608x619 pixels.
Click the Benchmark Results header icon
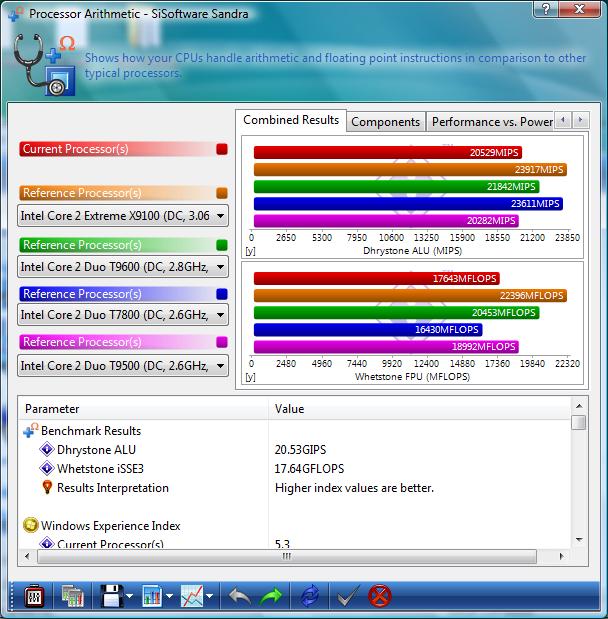(31, 430)
